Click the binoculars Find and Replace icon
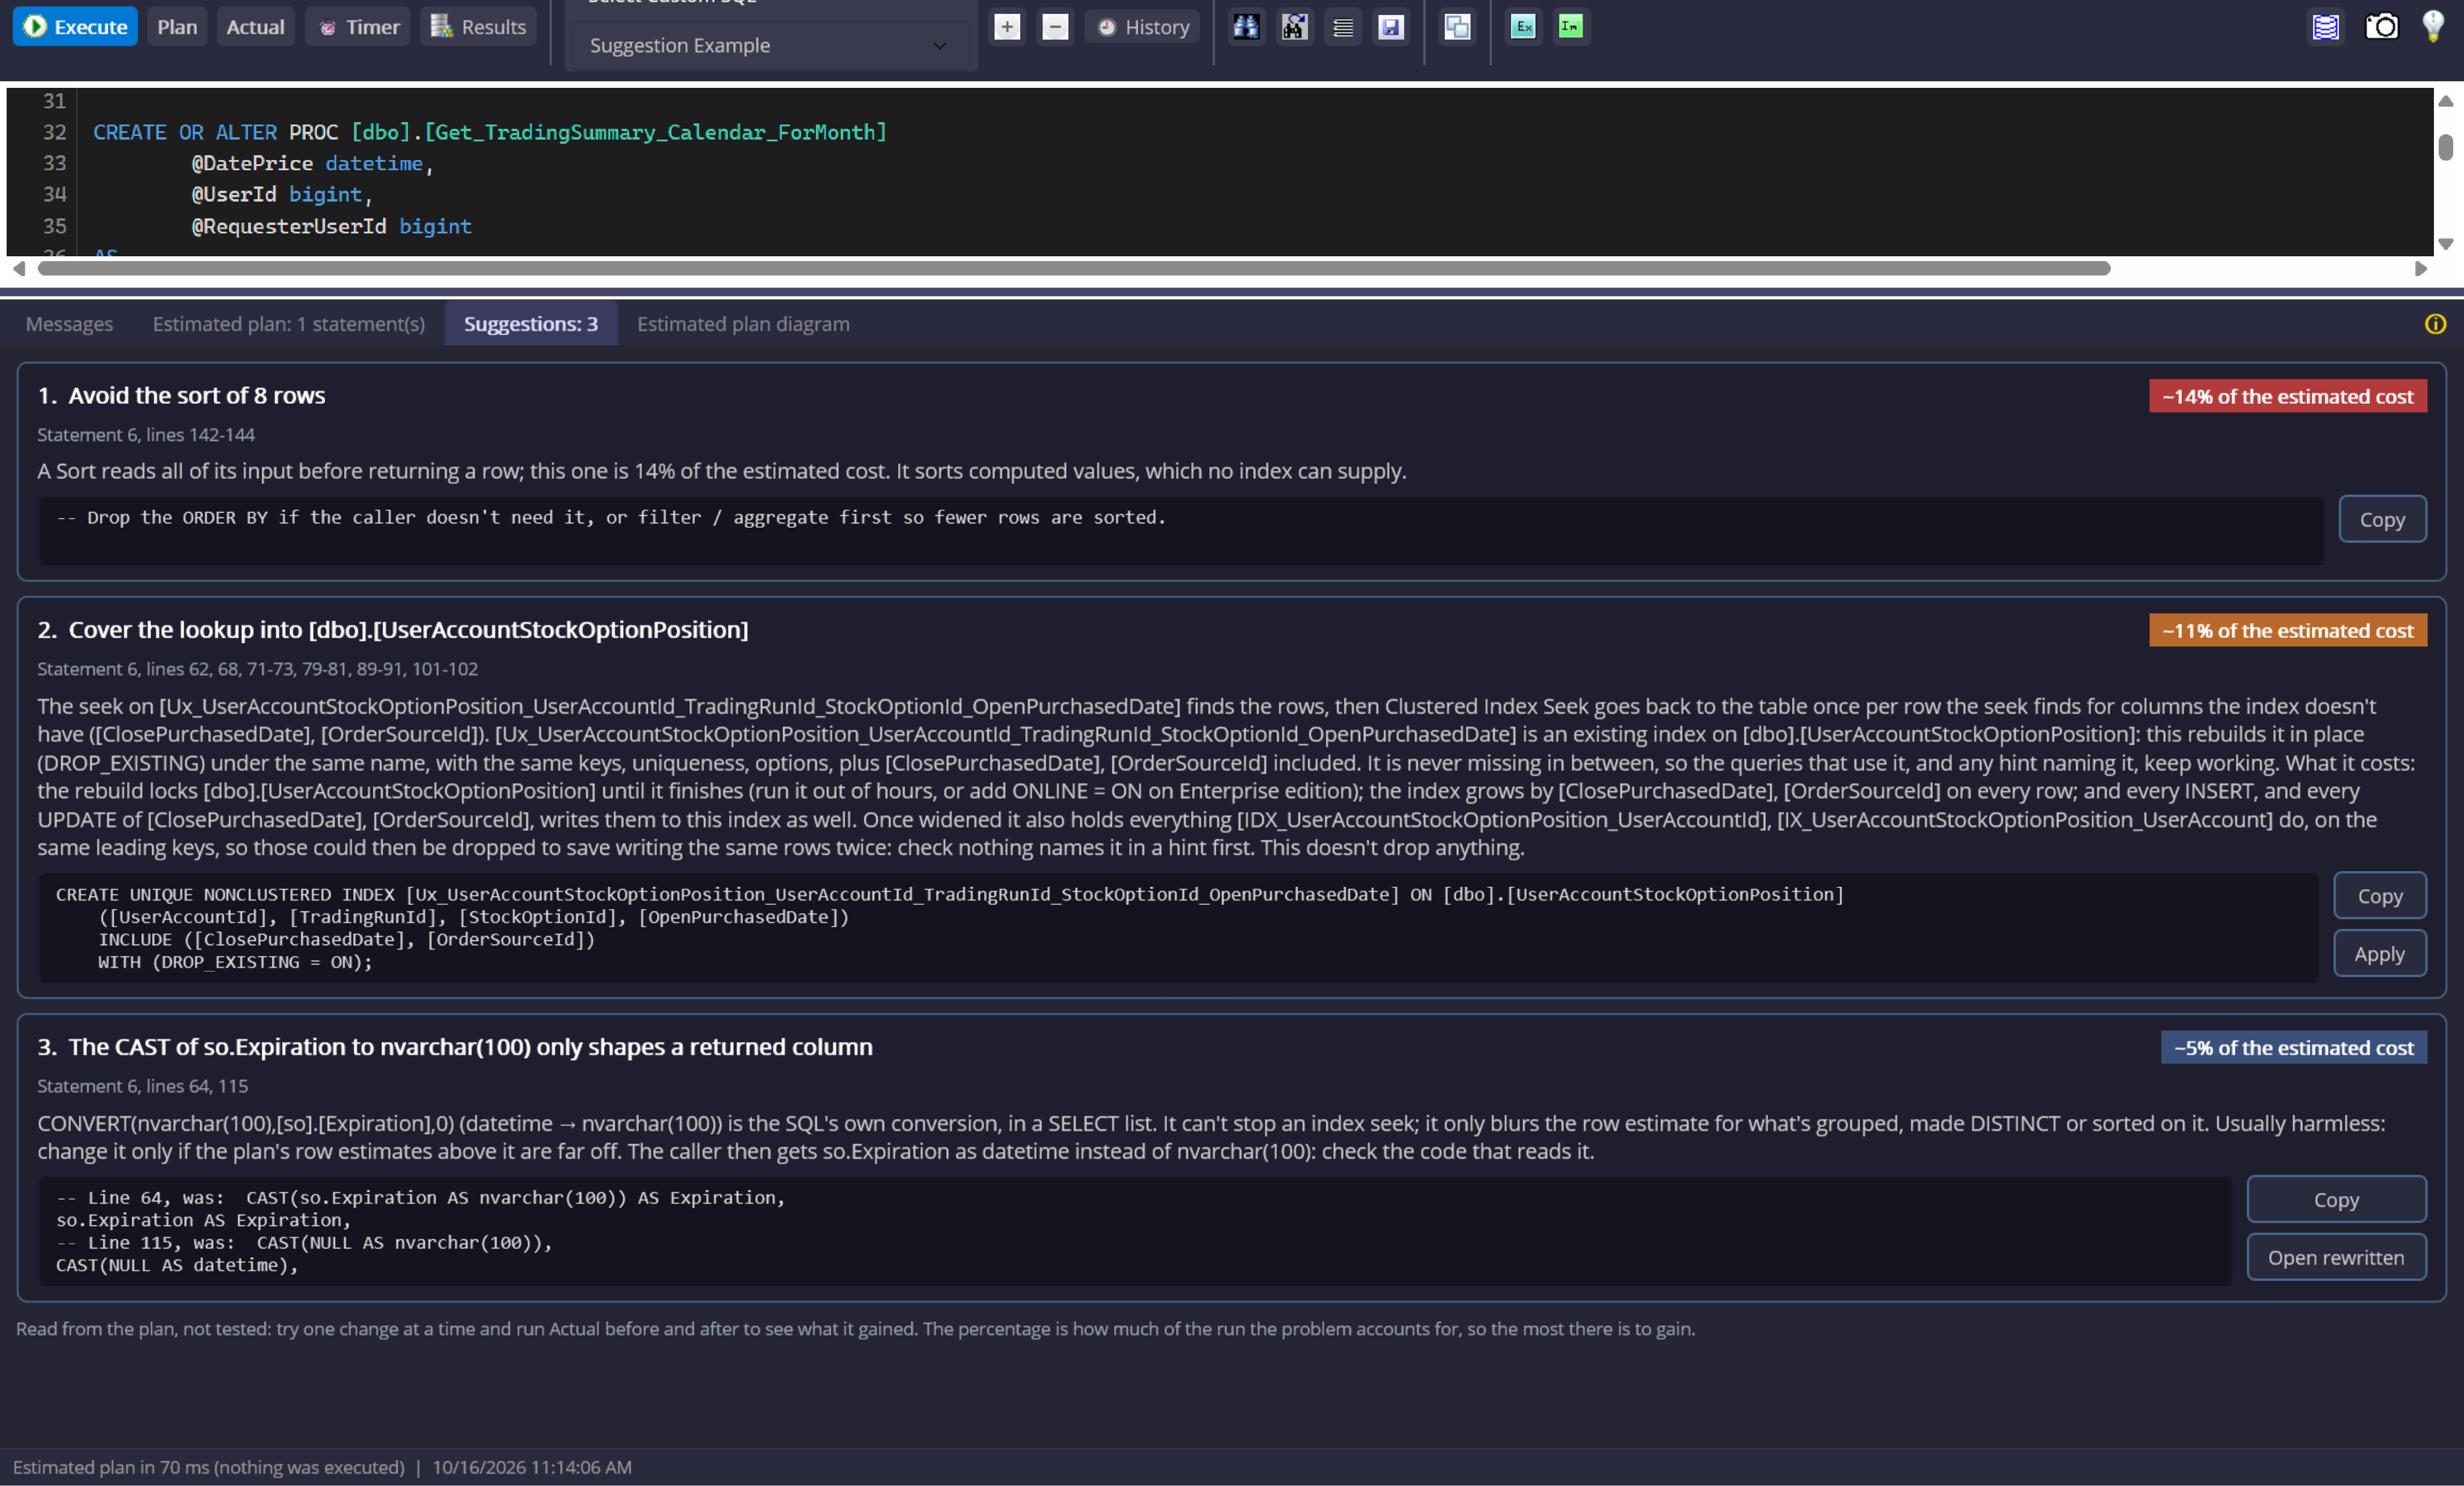 click(x=1294, y=27)
